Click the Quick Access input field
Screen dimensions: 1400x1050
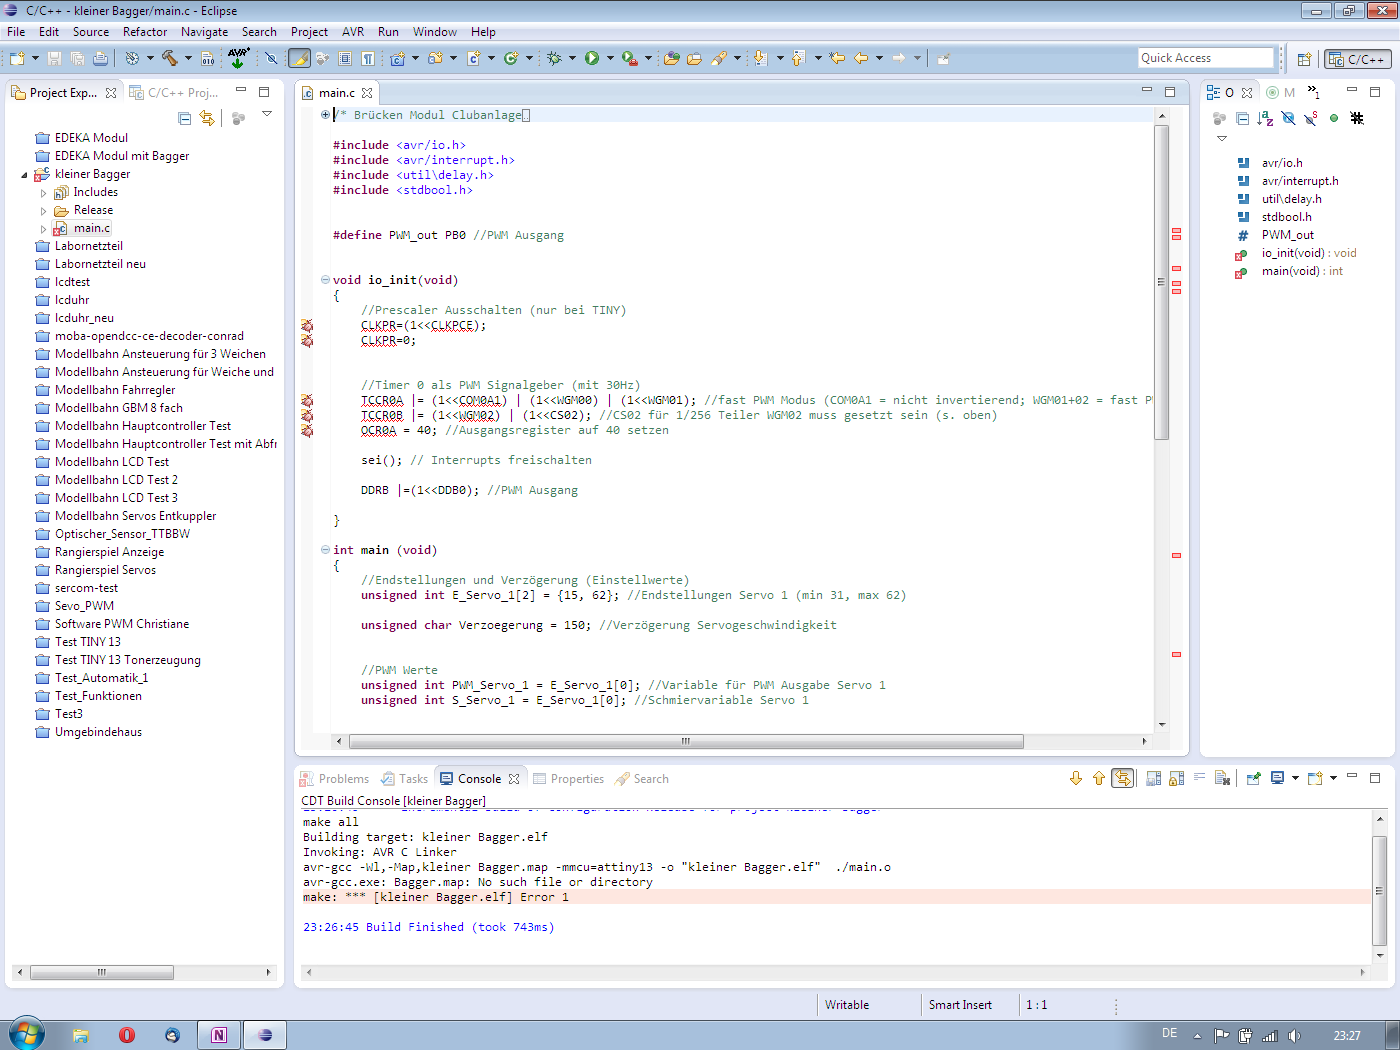coord(1206,58)
